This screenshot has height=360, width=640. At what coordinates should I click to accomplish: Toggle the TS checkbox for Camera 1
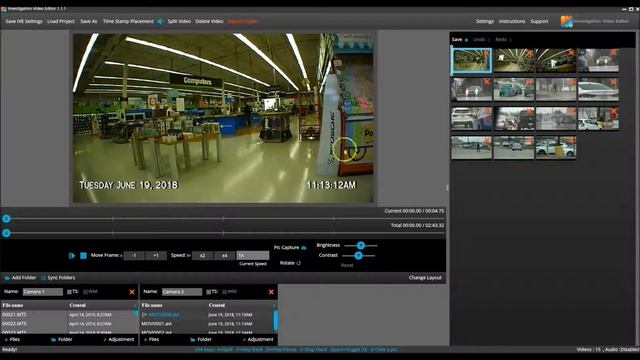click(x=69, y=292)
